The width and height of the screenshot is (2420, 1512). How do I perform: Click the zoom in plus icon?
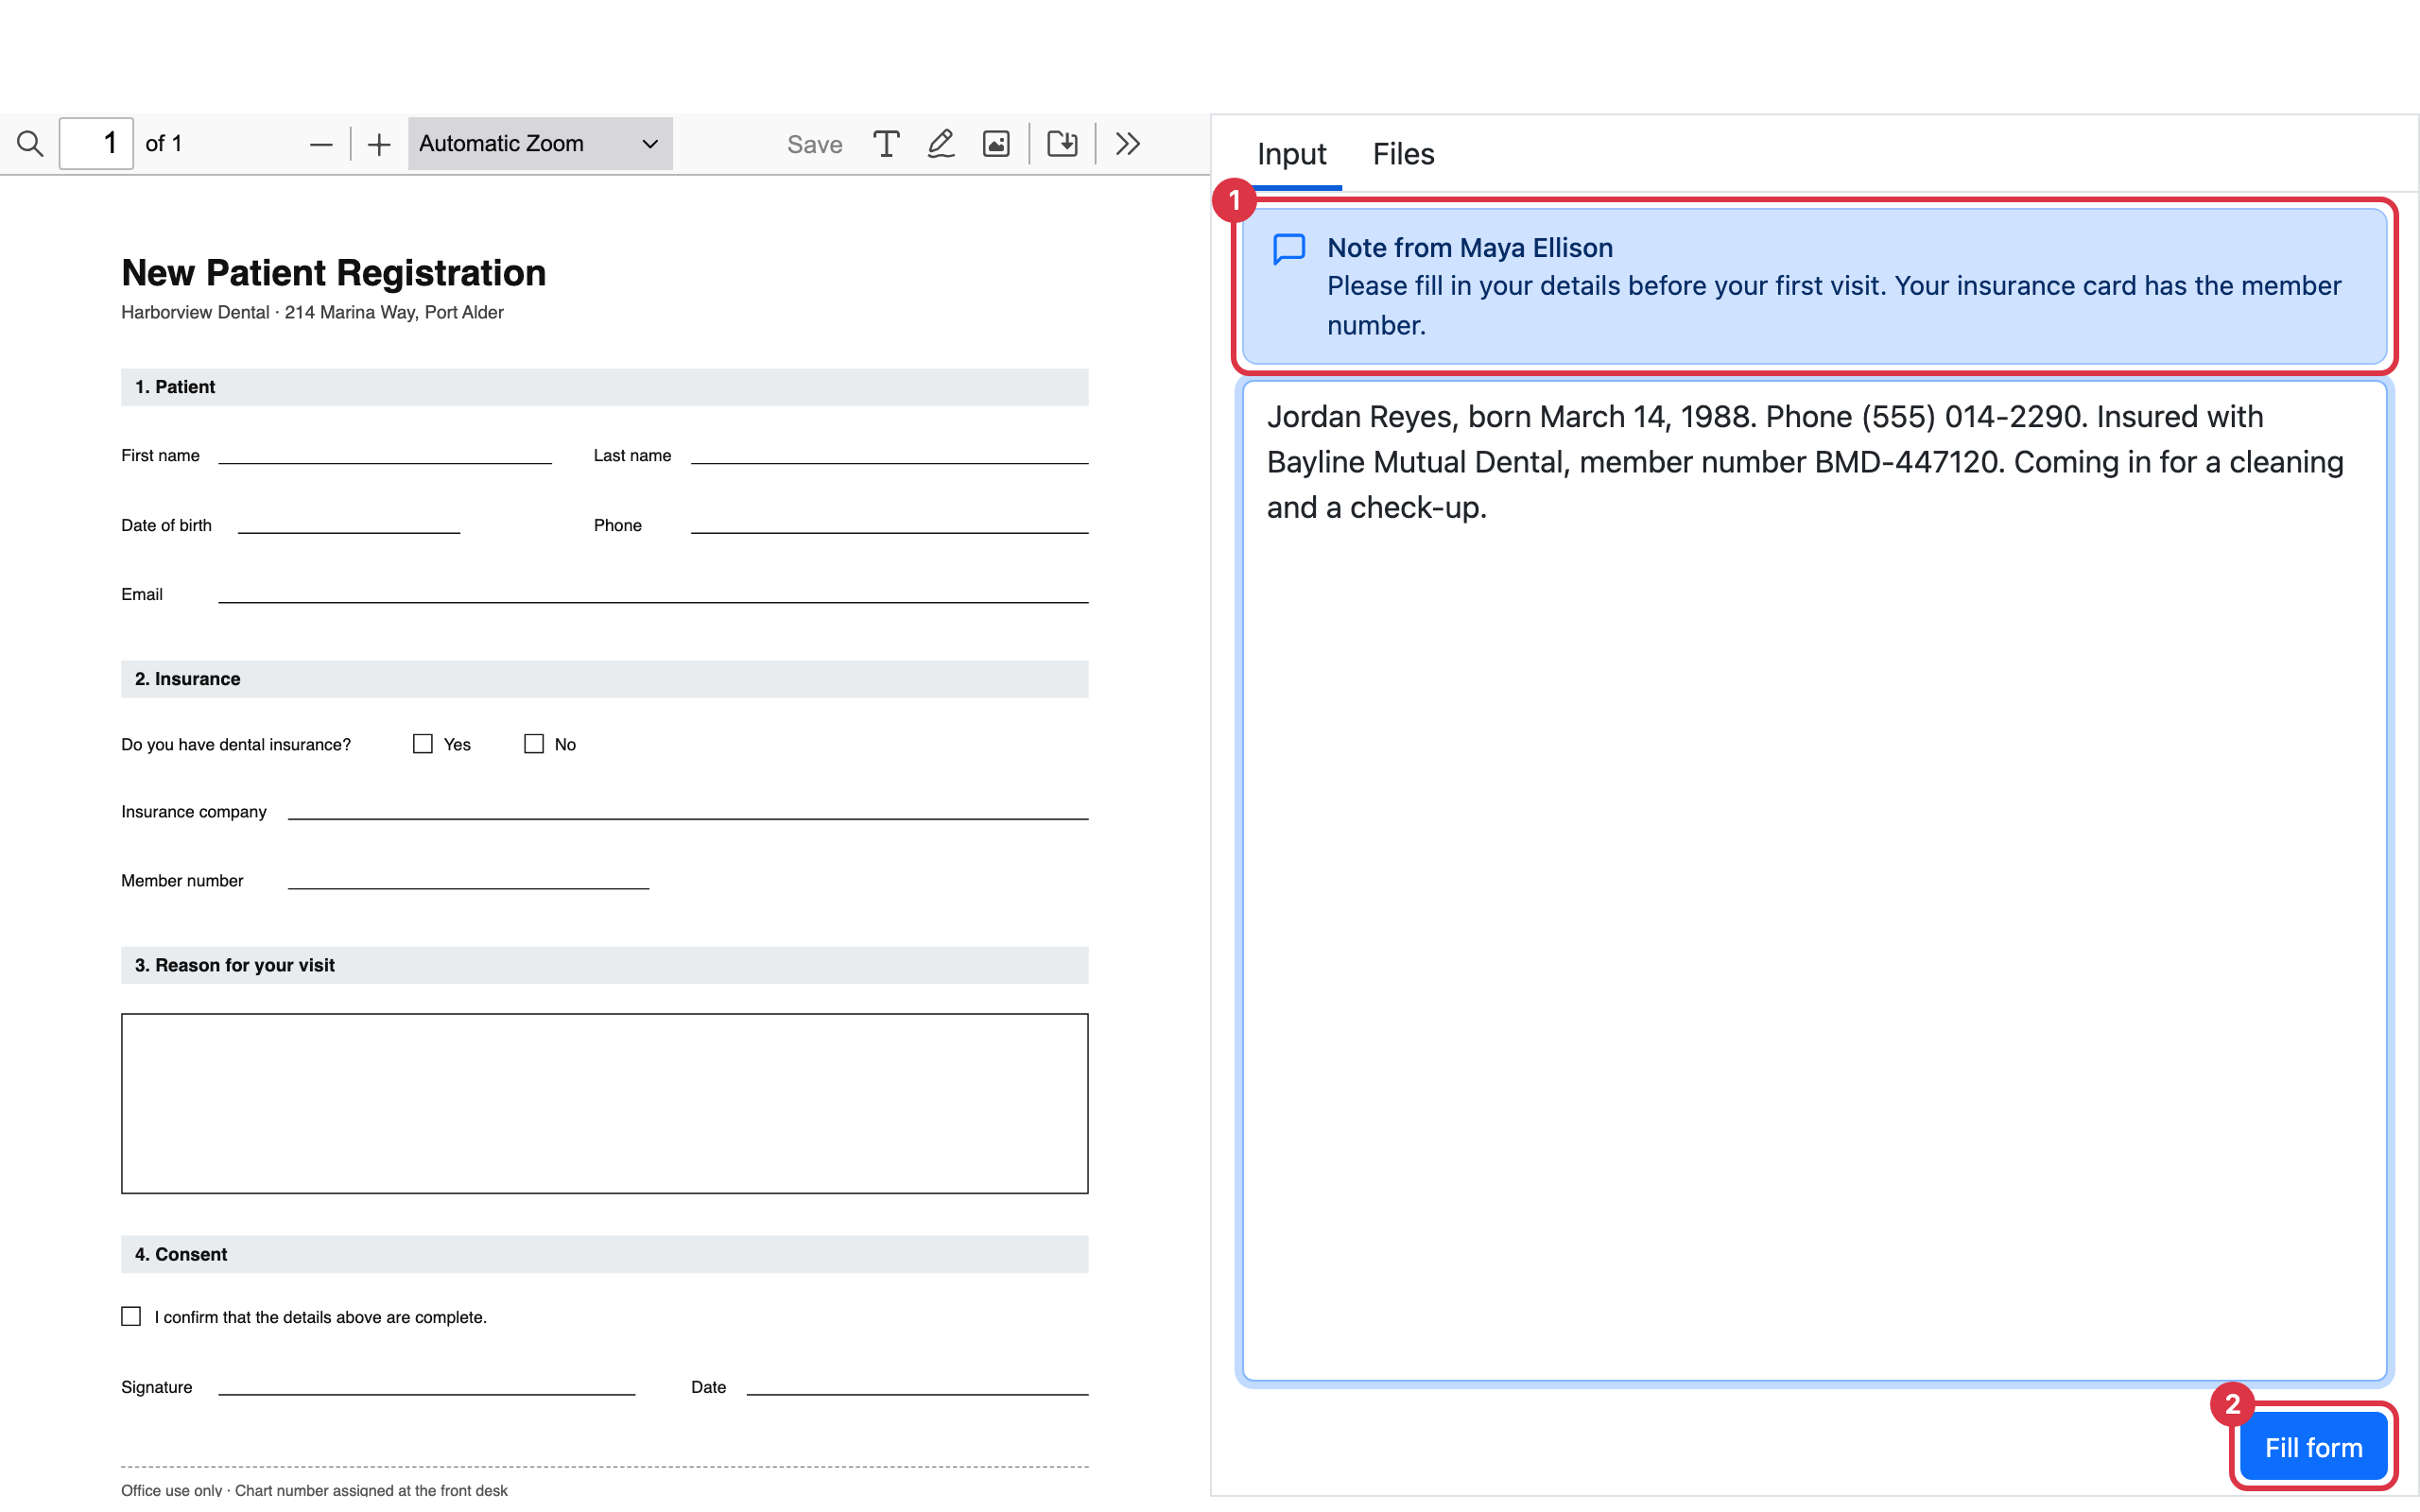[x=379, y=144]
